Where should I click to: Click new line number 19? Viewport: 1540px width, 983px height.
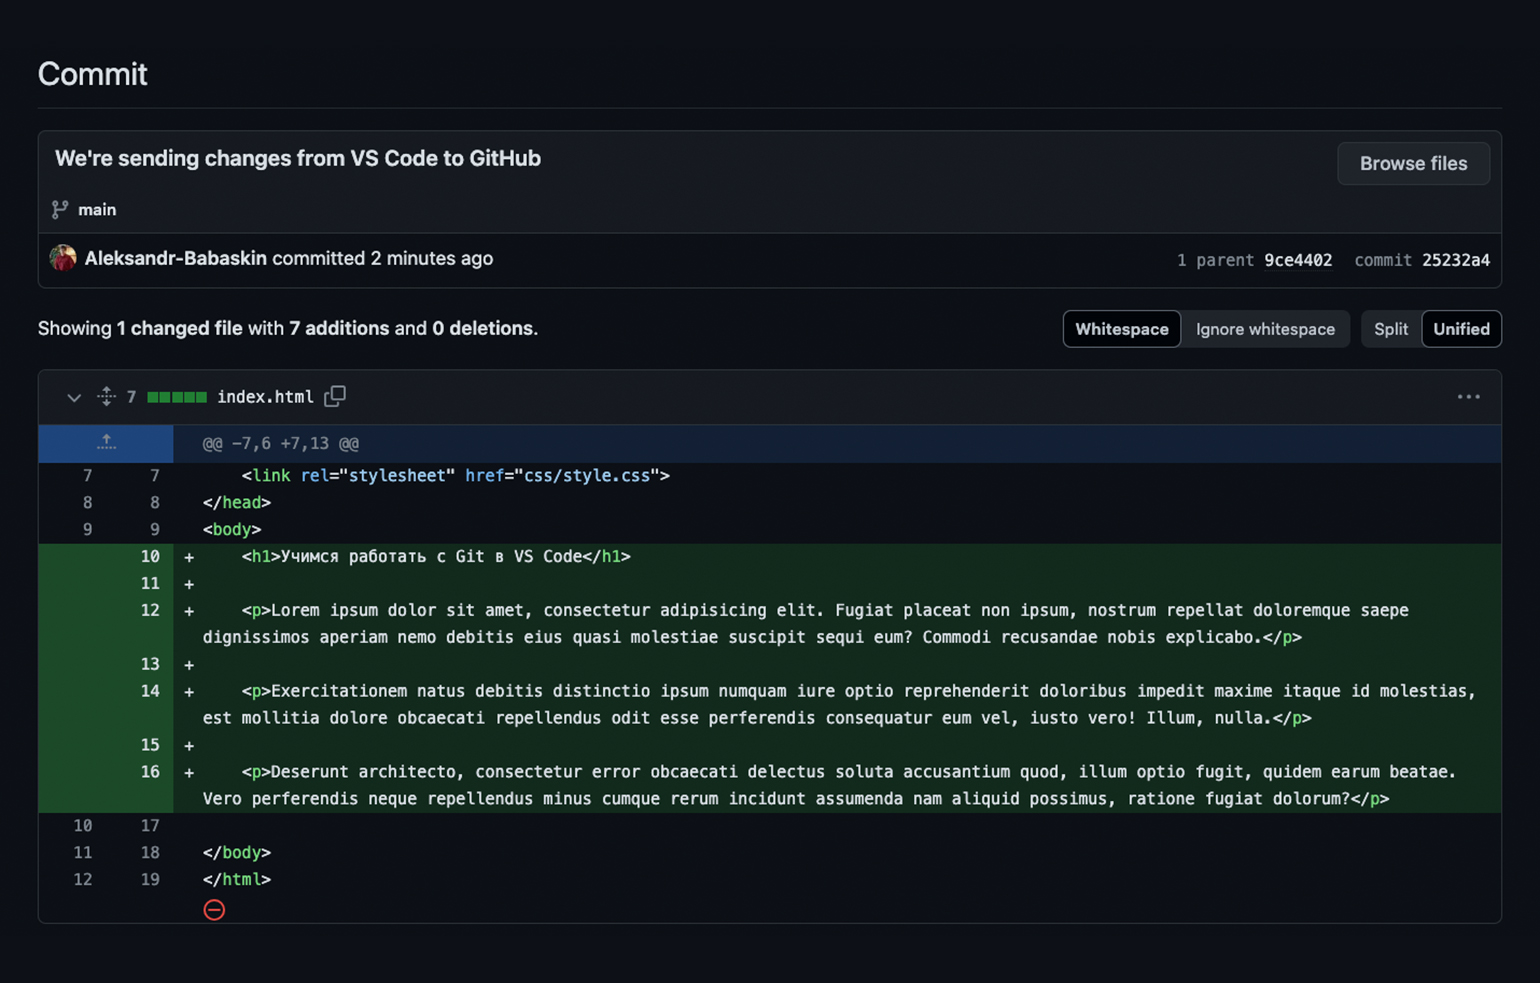pyautogui.click(x=150, y=879)
